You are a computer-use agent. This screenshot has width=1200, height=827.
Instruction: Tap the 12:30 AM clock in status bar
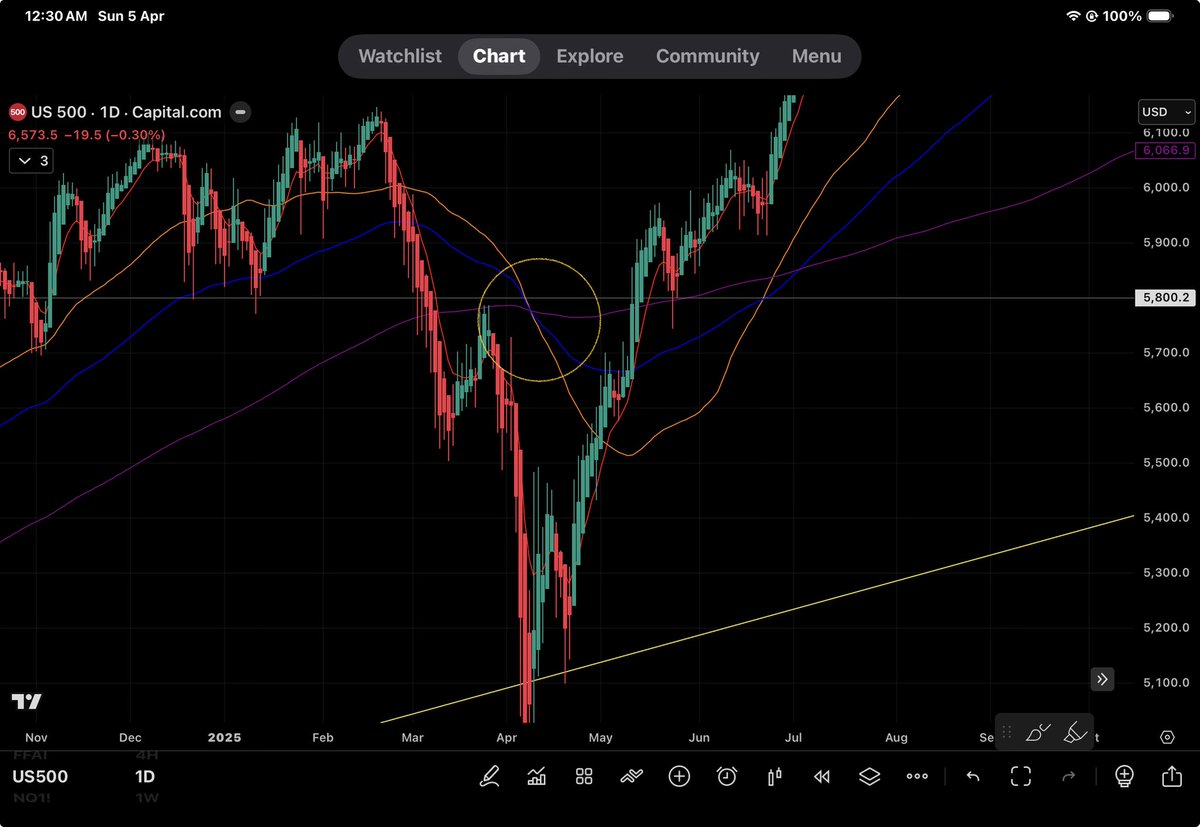(x=54, y=16)
